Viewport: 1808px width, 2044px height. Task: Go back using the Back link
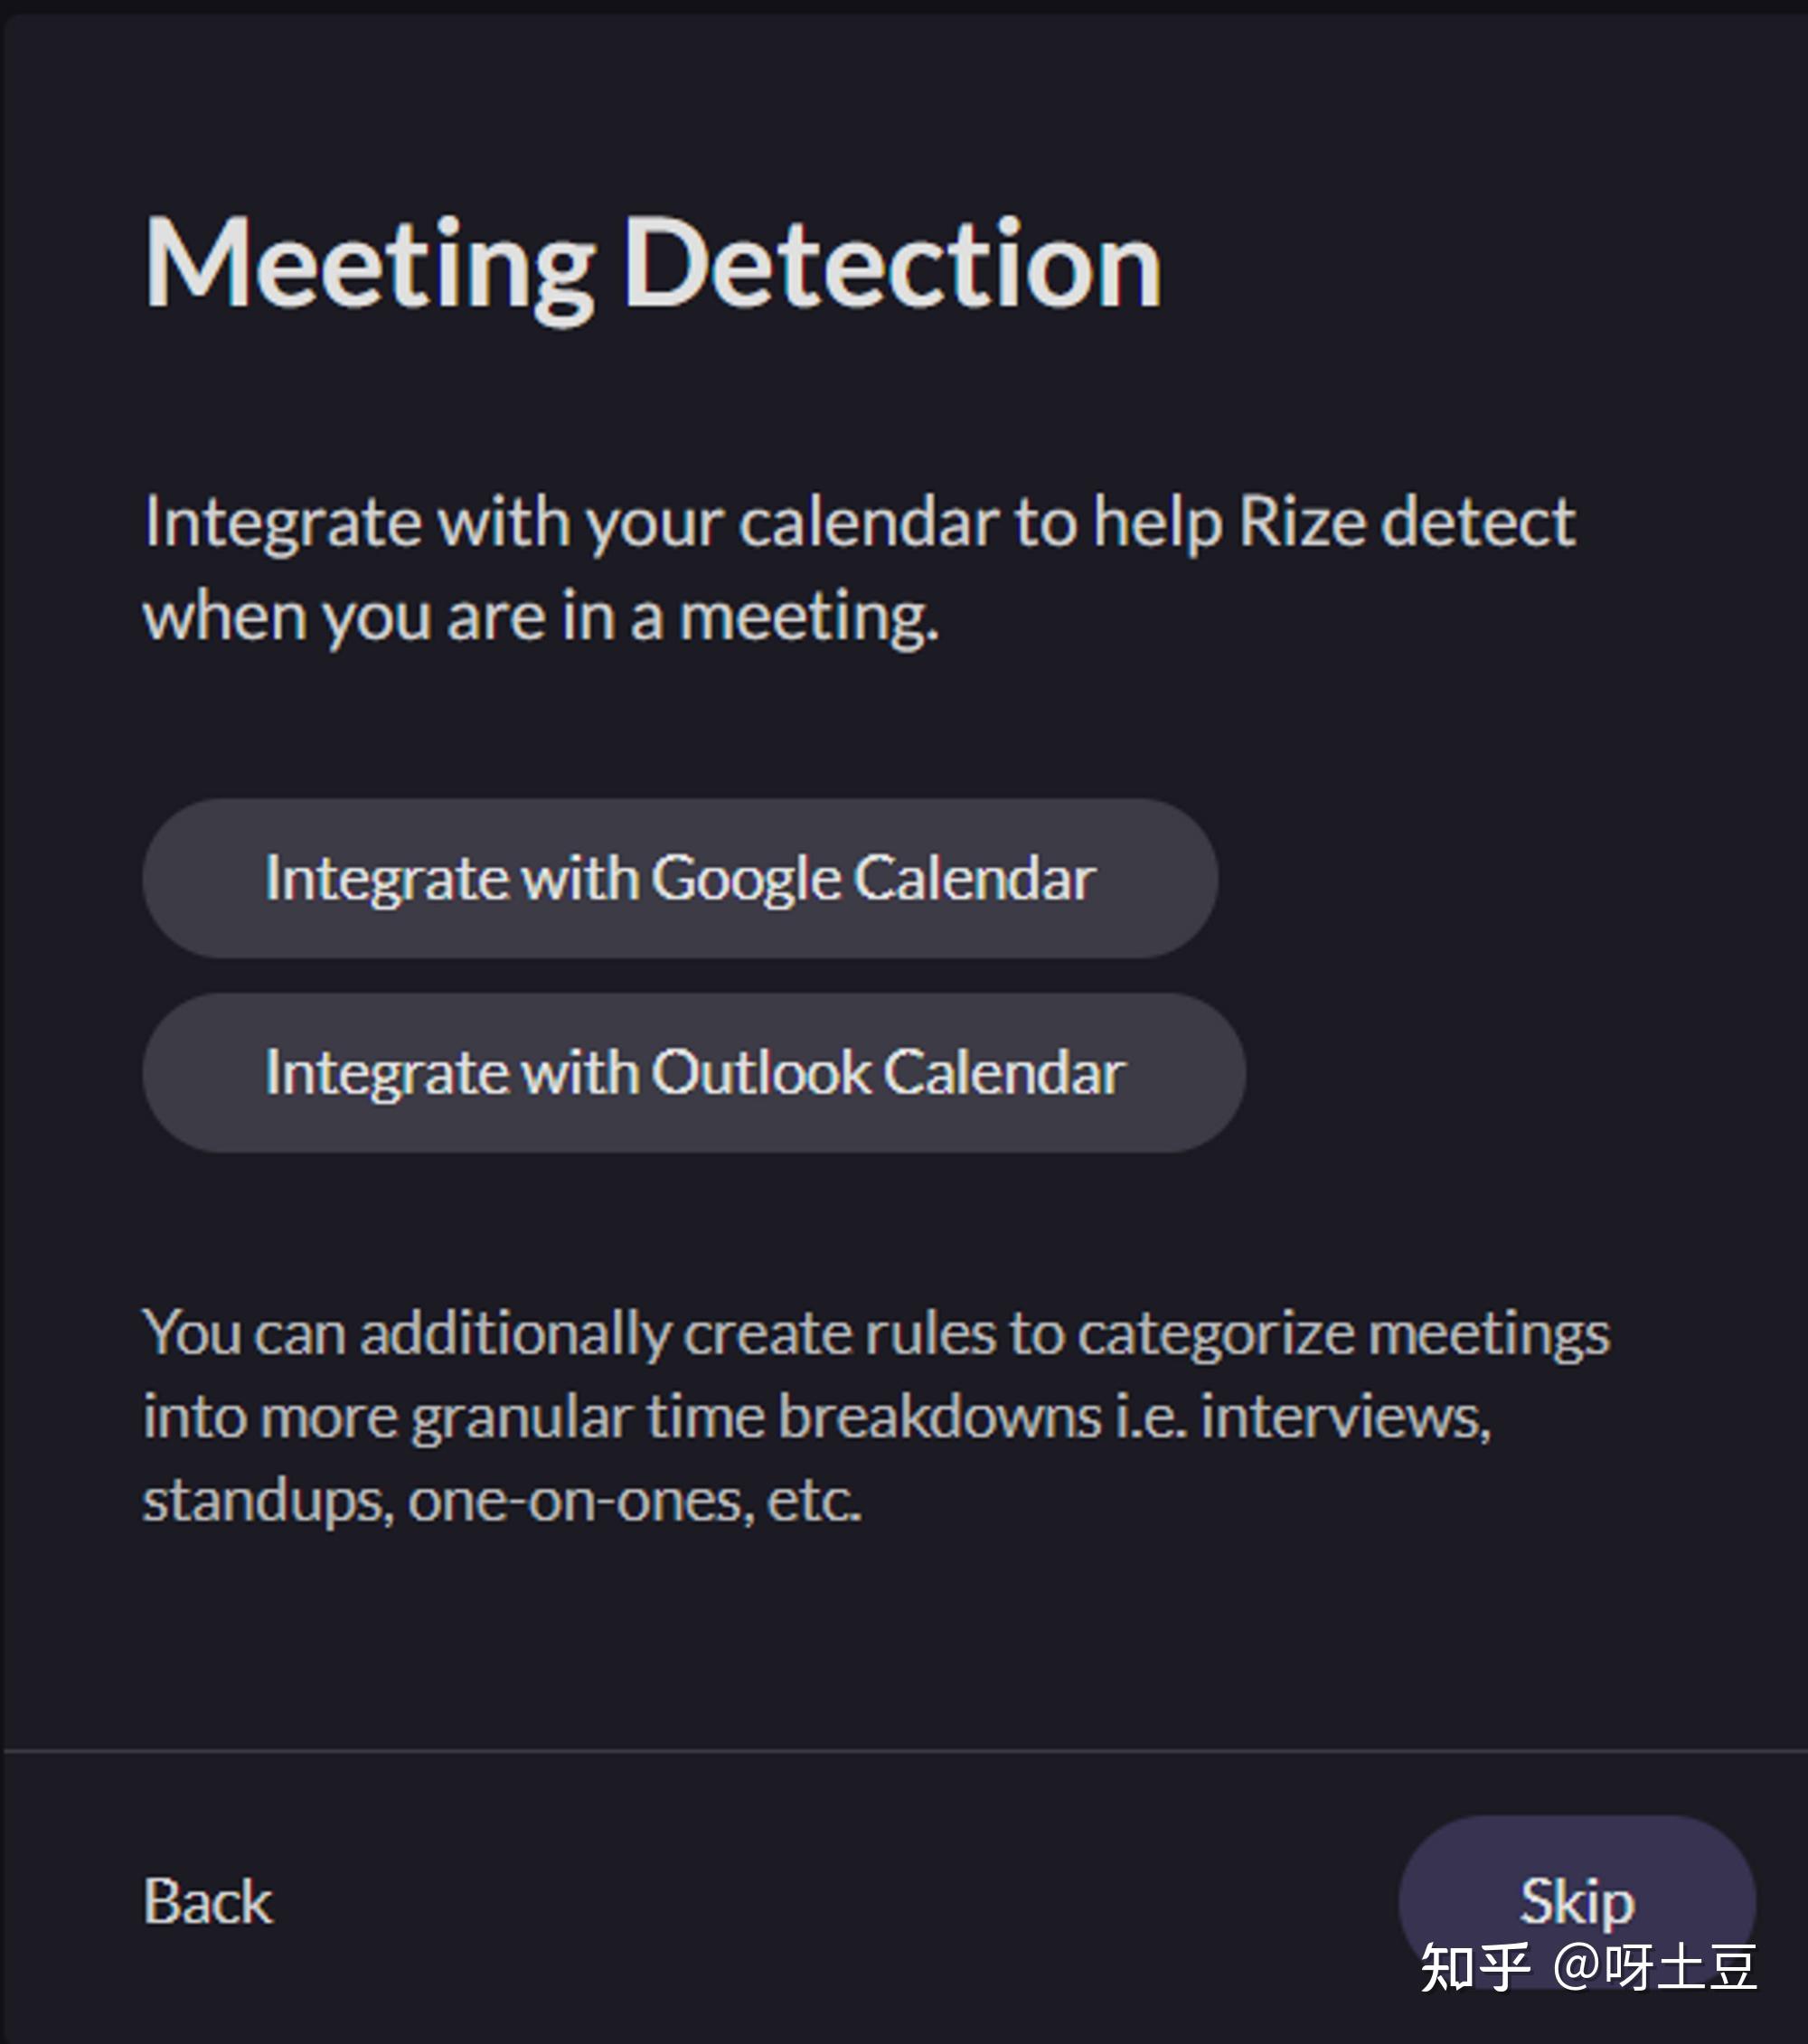click(x=207, y=1901)
